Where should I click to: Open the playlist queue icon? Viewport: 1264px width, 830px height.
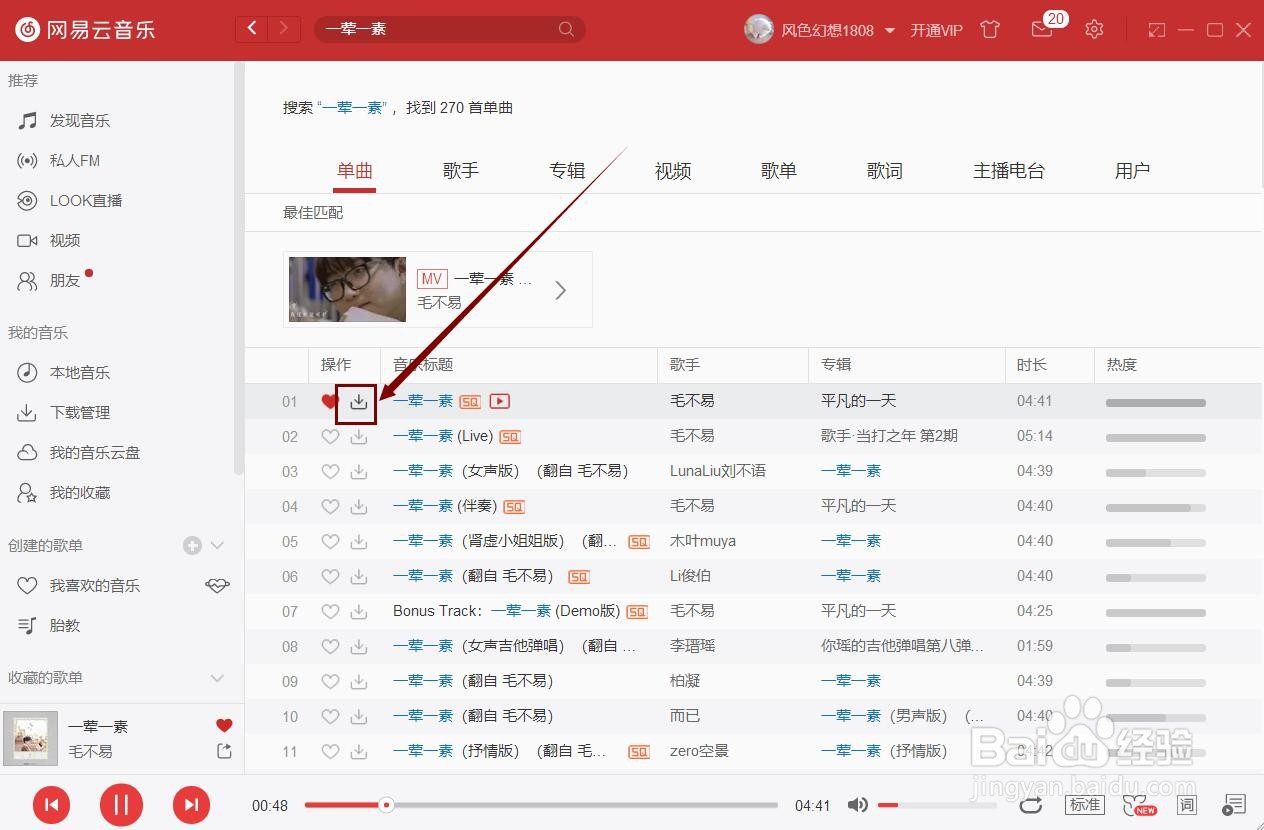click(1234, 805)
